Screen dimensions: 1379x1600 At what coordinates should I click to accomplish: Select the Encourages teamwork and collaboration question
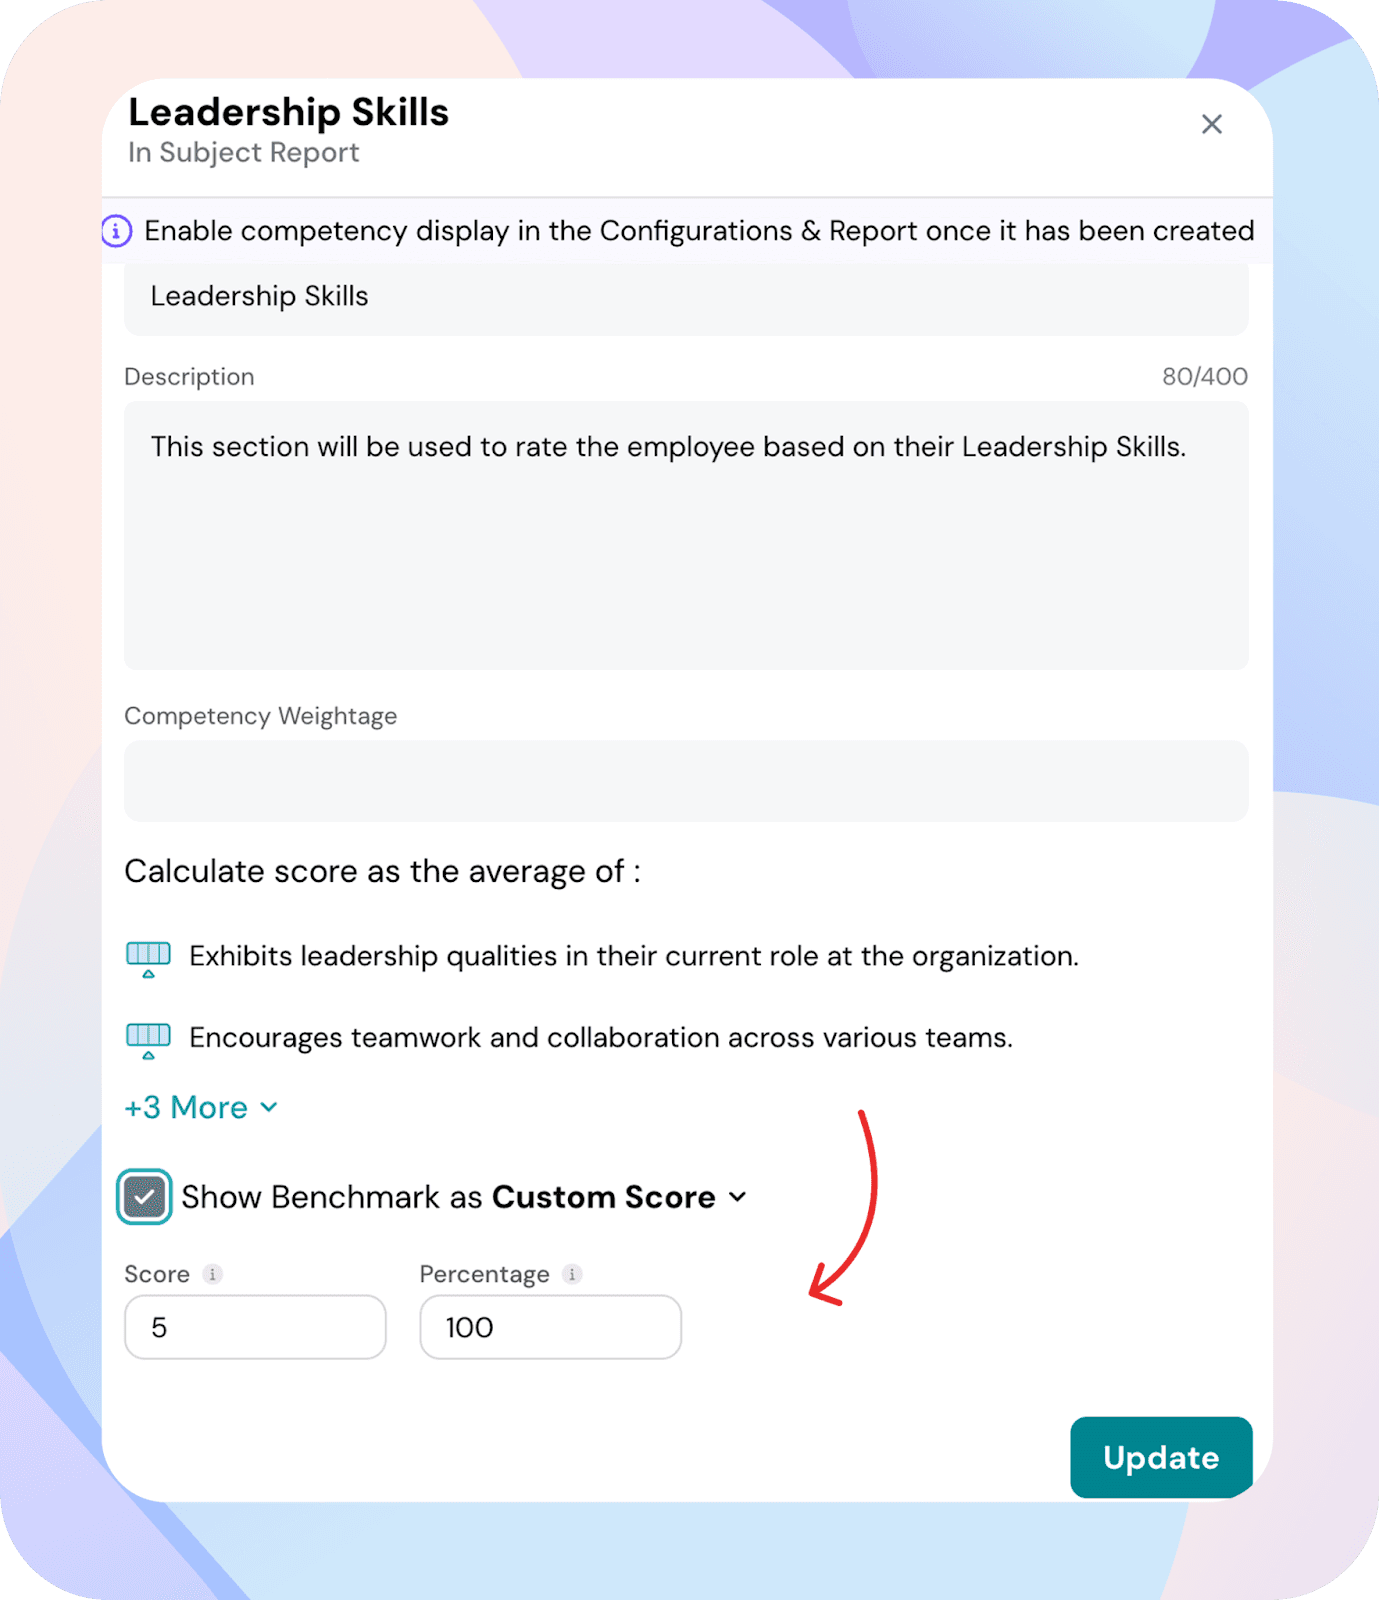tap(600, 1039)
